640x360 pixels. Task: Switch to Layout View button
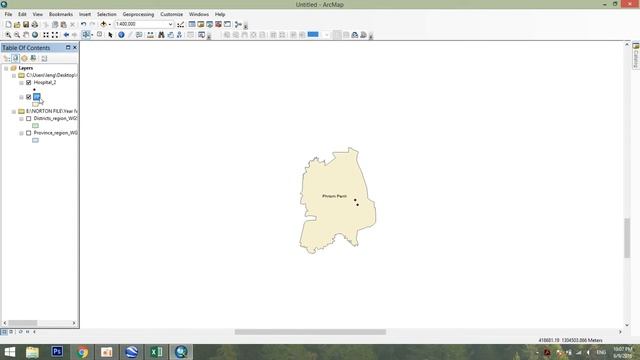coord(11,332)
